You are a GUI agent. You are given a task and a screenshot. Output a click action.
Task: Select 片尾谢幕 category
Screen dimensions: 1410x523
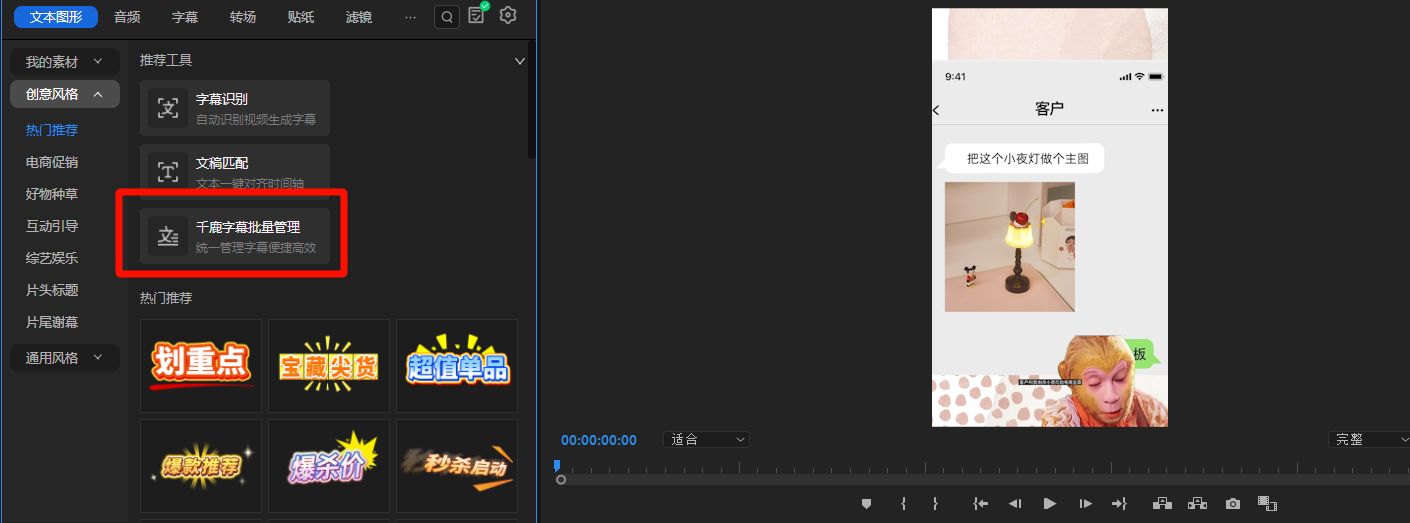[52, 322]
